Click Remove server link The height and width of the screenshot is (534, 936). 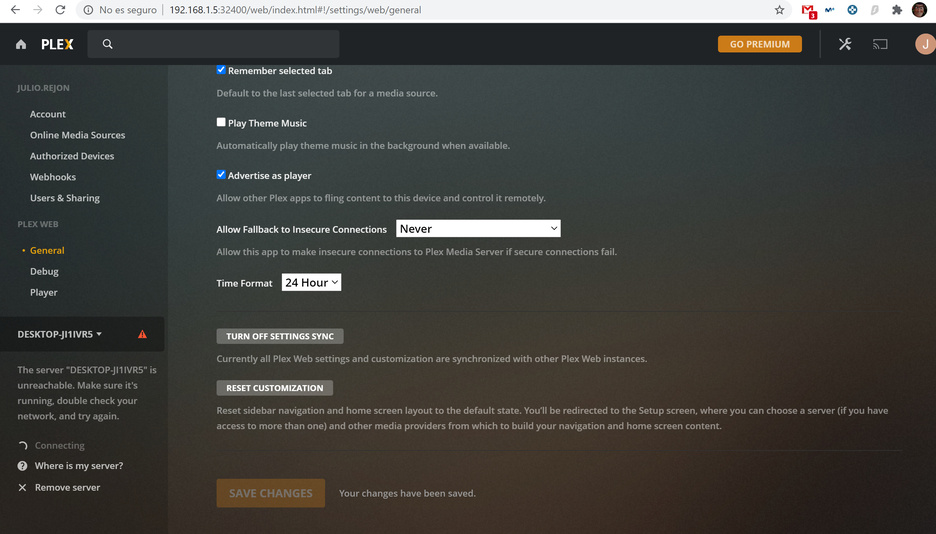click(67, 487)
